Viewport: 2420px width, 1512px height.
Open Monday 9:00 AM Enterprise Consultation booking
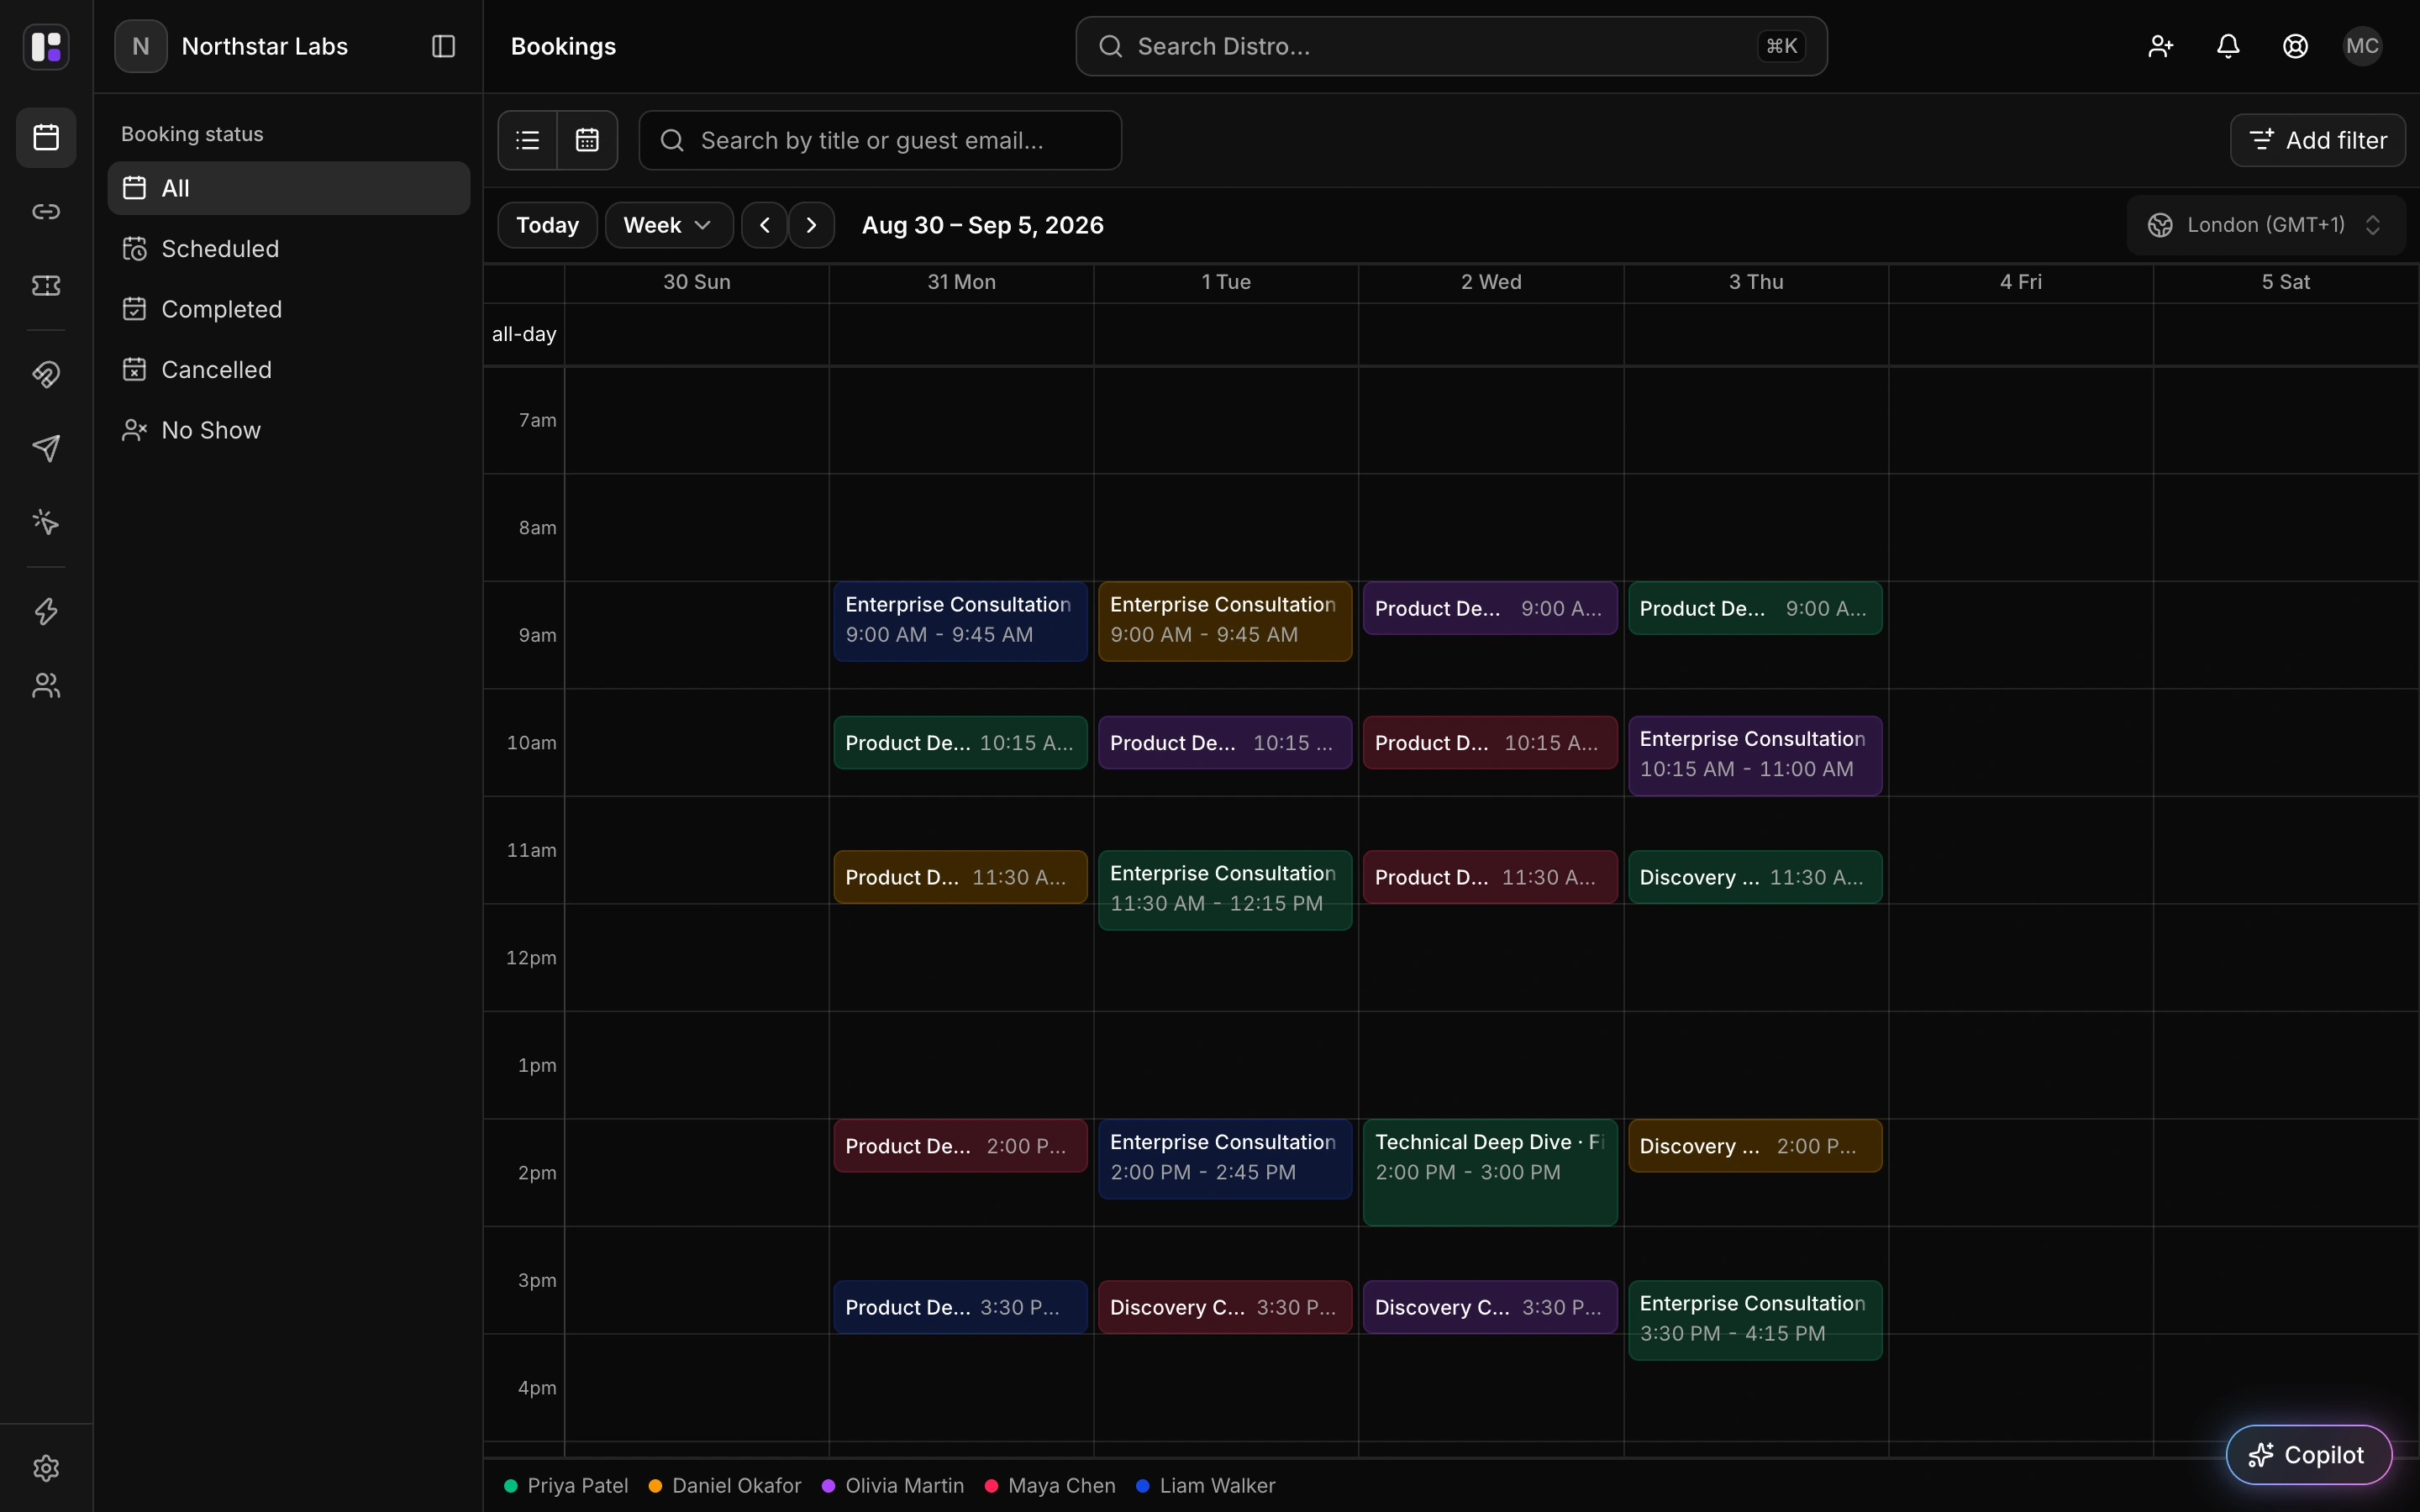(960, 621)
